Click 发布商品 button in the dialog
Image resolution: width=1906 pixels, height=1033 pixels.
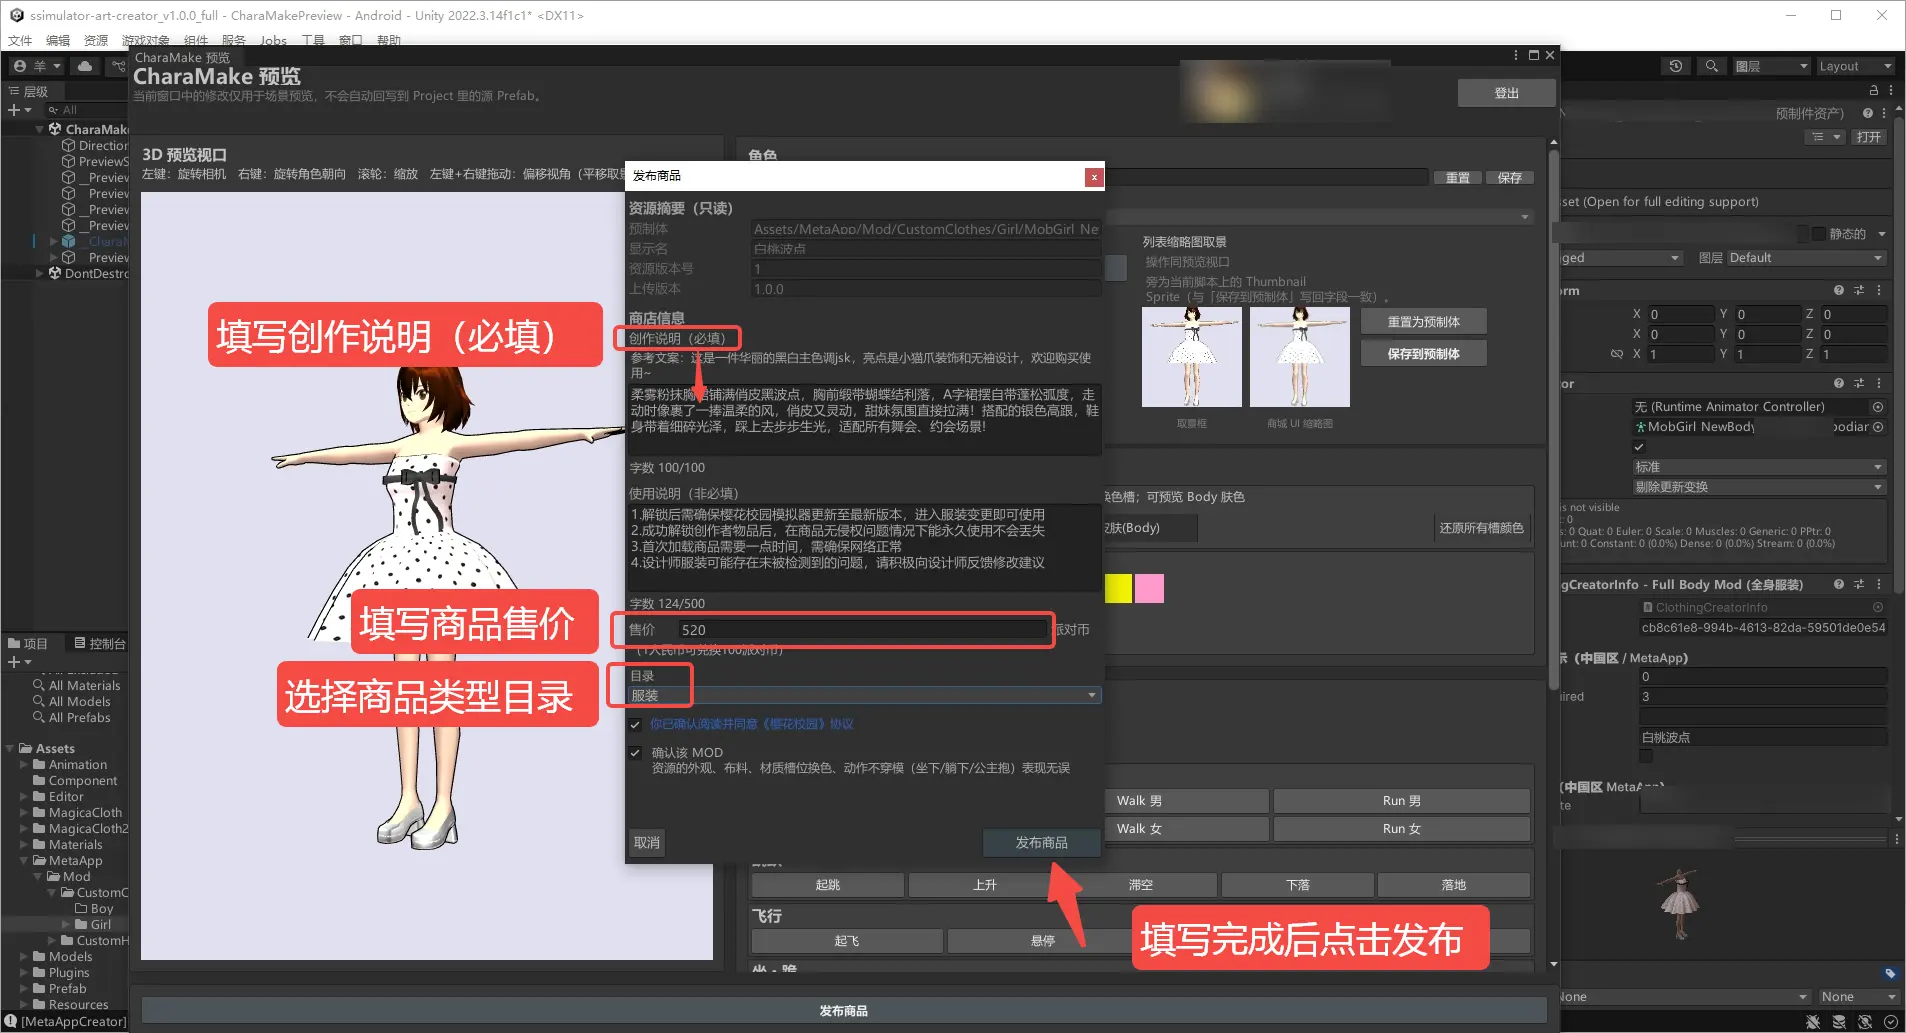pos(1041,843)
